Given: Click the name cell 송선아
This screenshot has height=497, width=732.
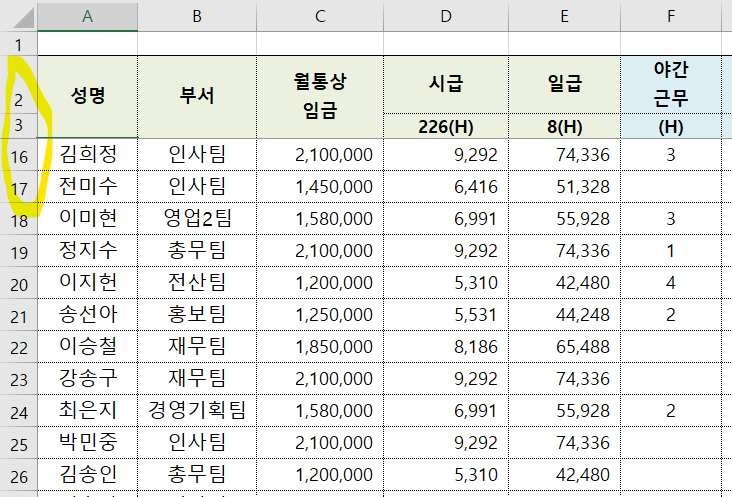Looking at the screenshot, I should (x=87, y=315).
